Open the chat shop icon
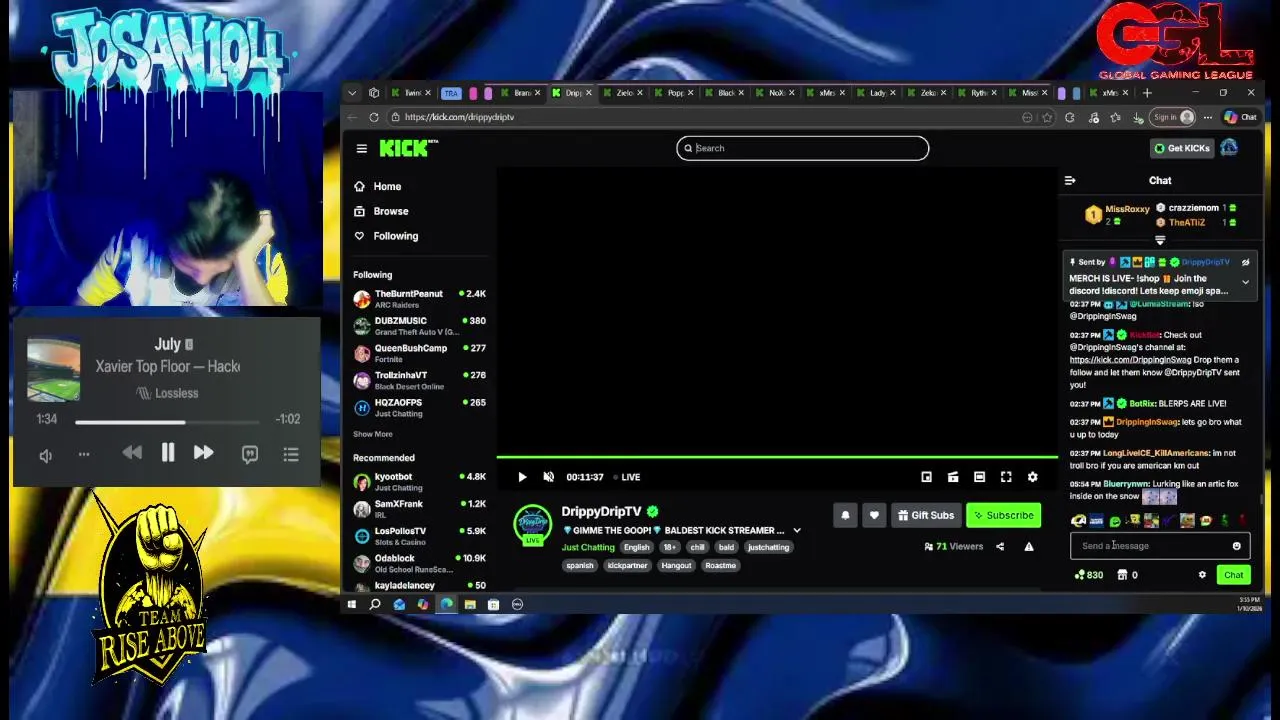The image size is (1280, 720). coord(1122,575)
